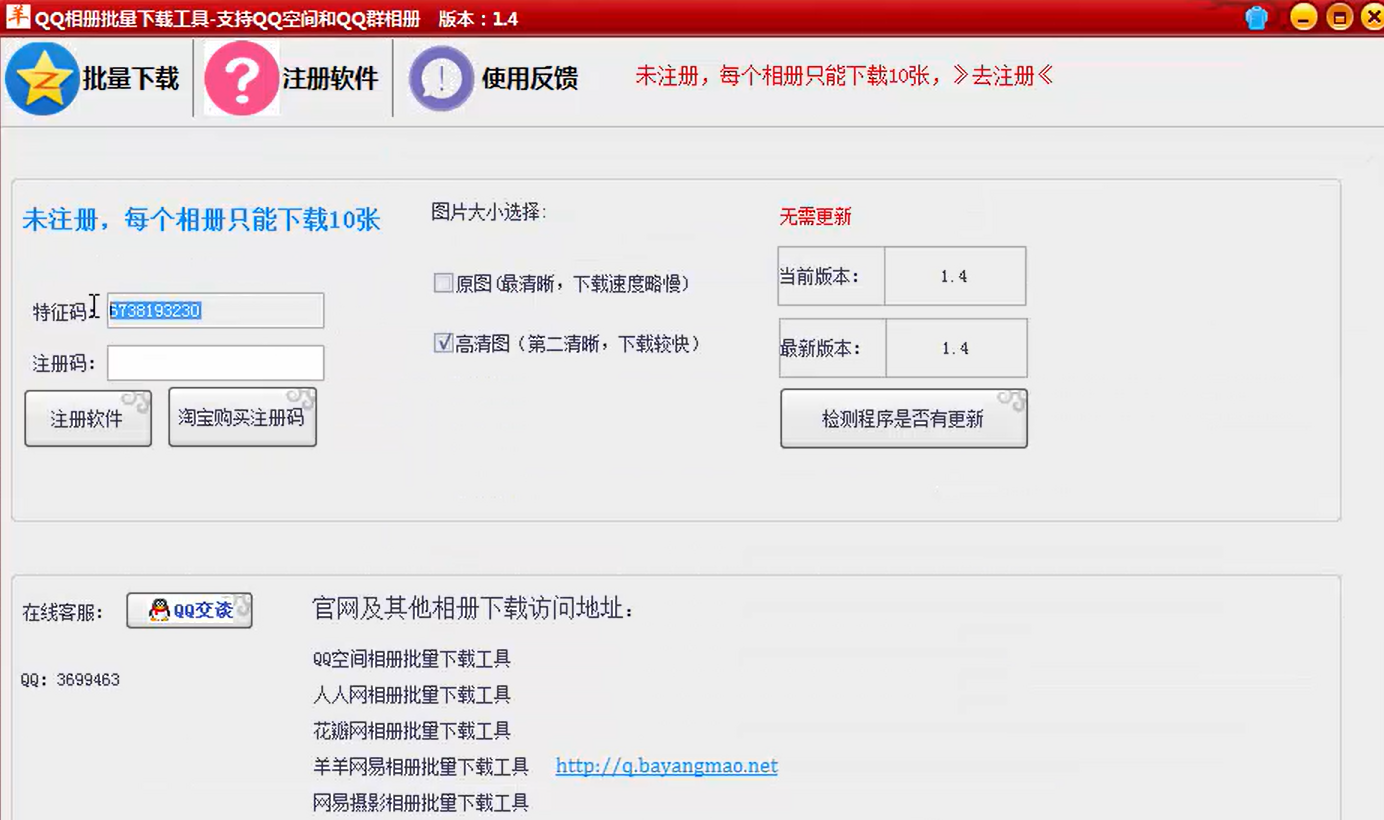
Task: Click the QQ penguin icon on QQ交谈 button
Action: tap(158, 610)
